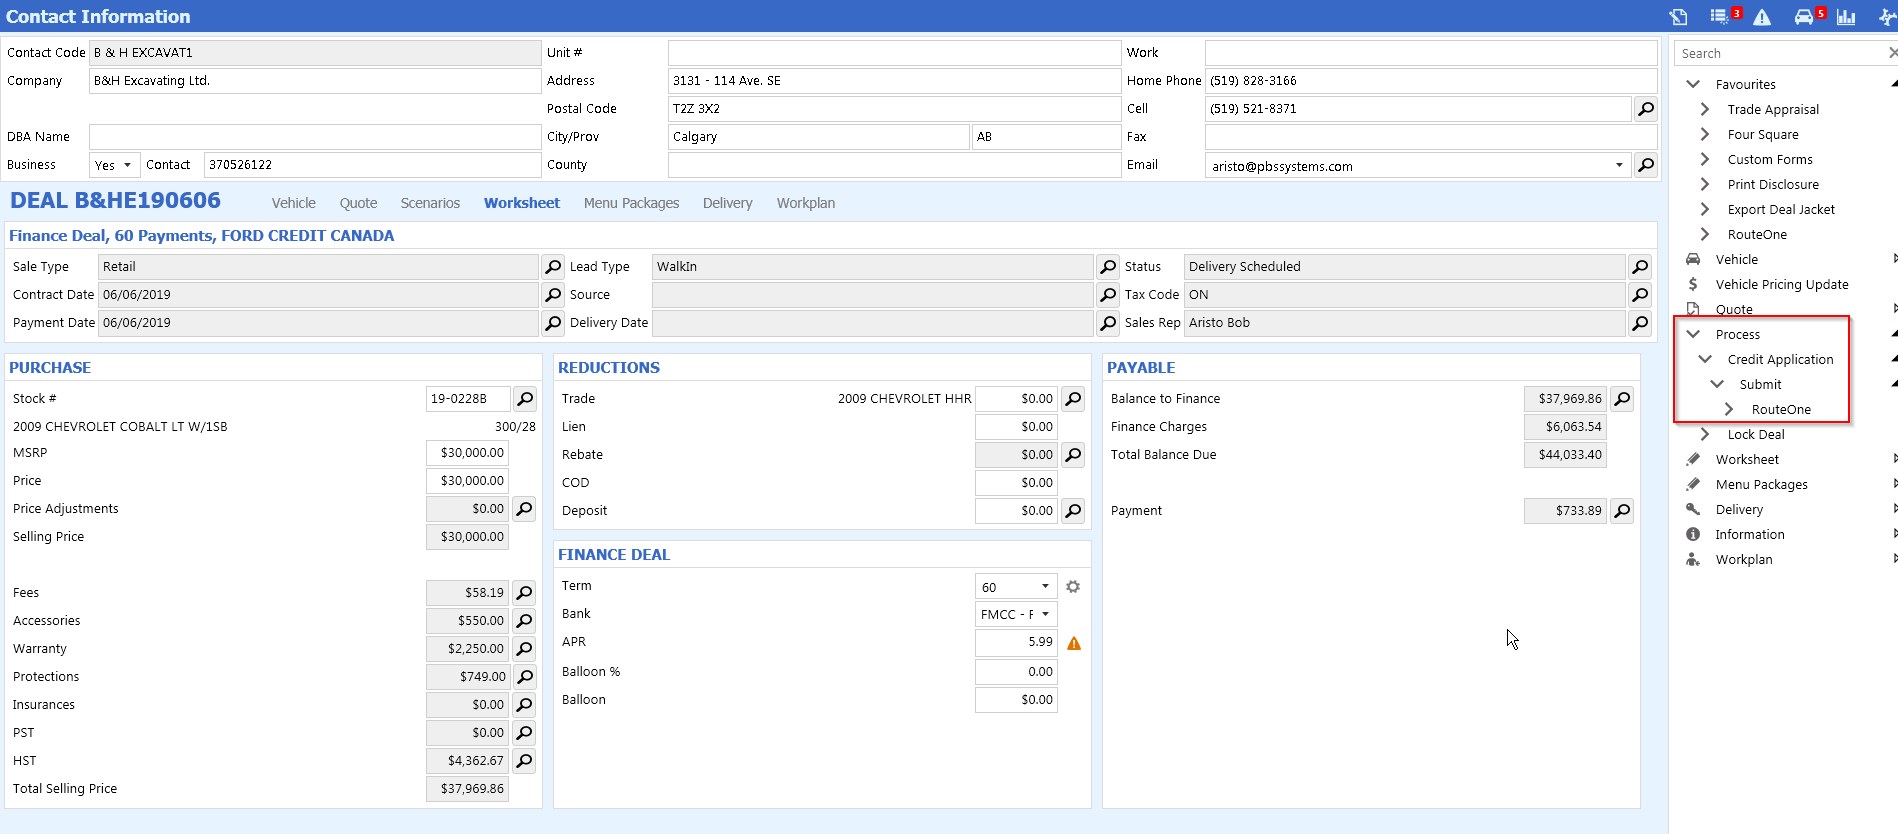Click the Stock # lookup magnifier

(x=524, y=399)
